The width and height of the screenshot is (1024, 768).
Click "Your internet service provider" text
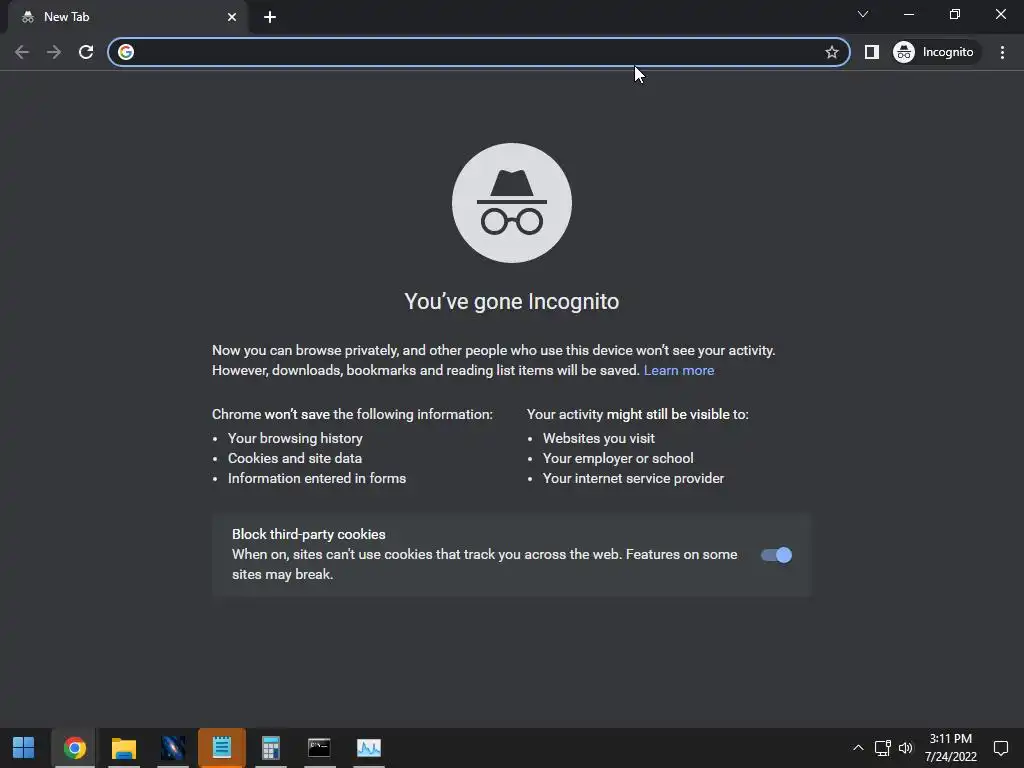[x=633, y=479]
